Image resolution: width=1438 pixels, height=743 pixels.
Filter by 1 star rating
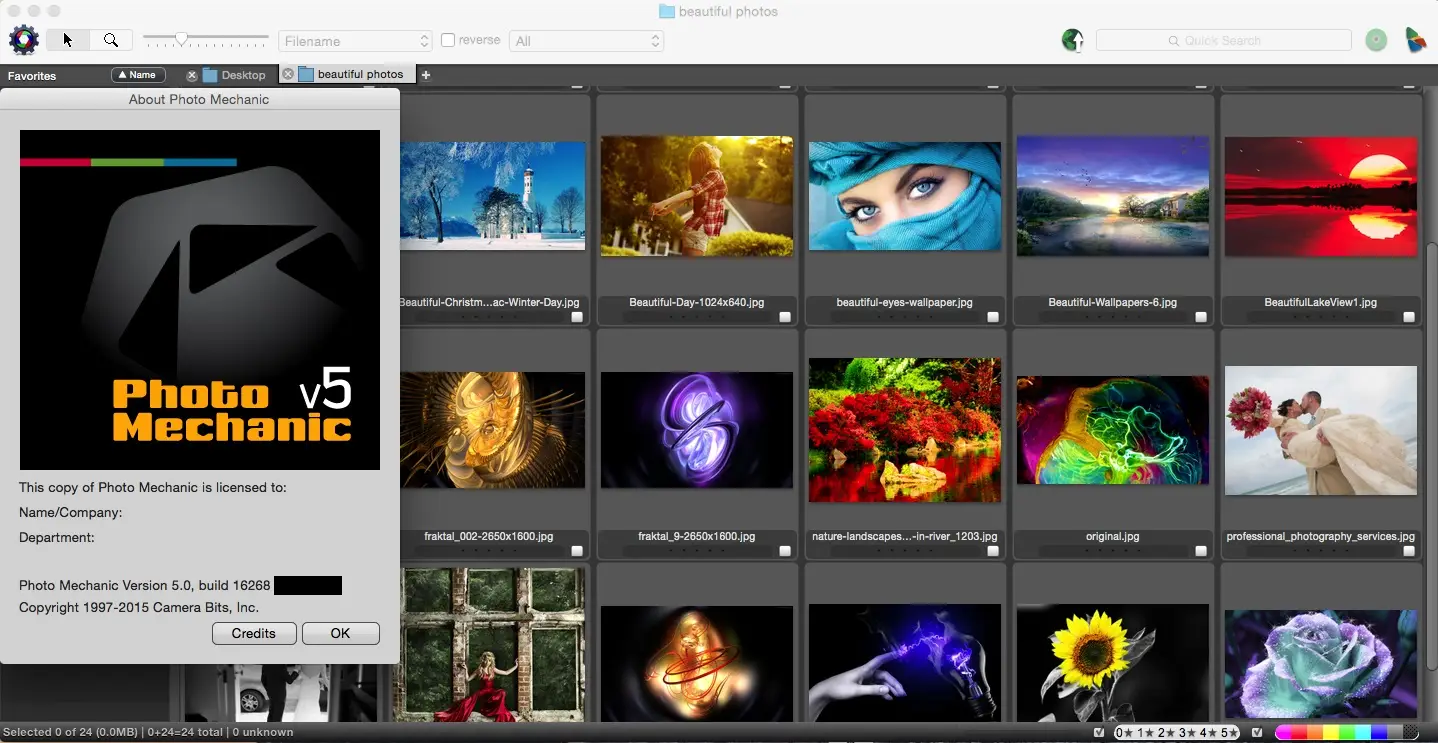(1146, 733)
